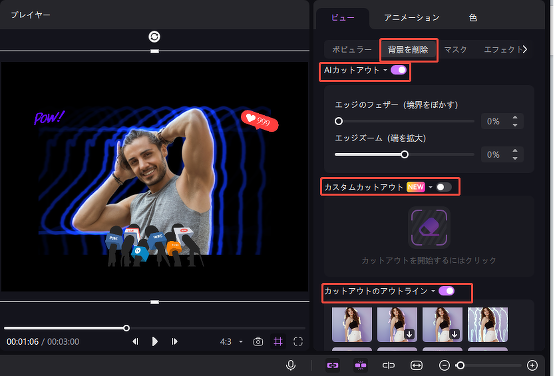554x376 pixels.
Task: Click the プレイヤー panel title
Action: [30, 15]
